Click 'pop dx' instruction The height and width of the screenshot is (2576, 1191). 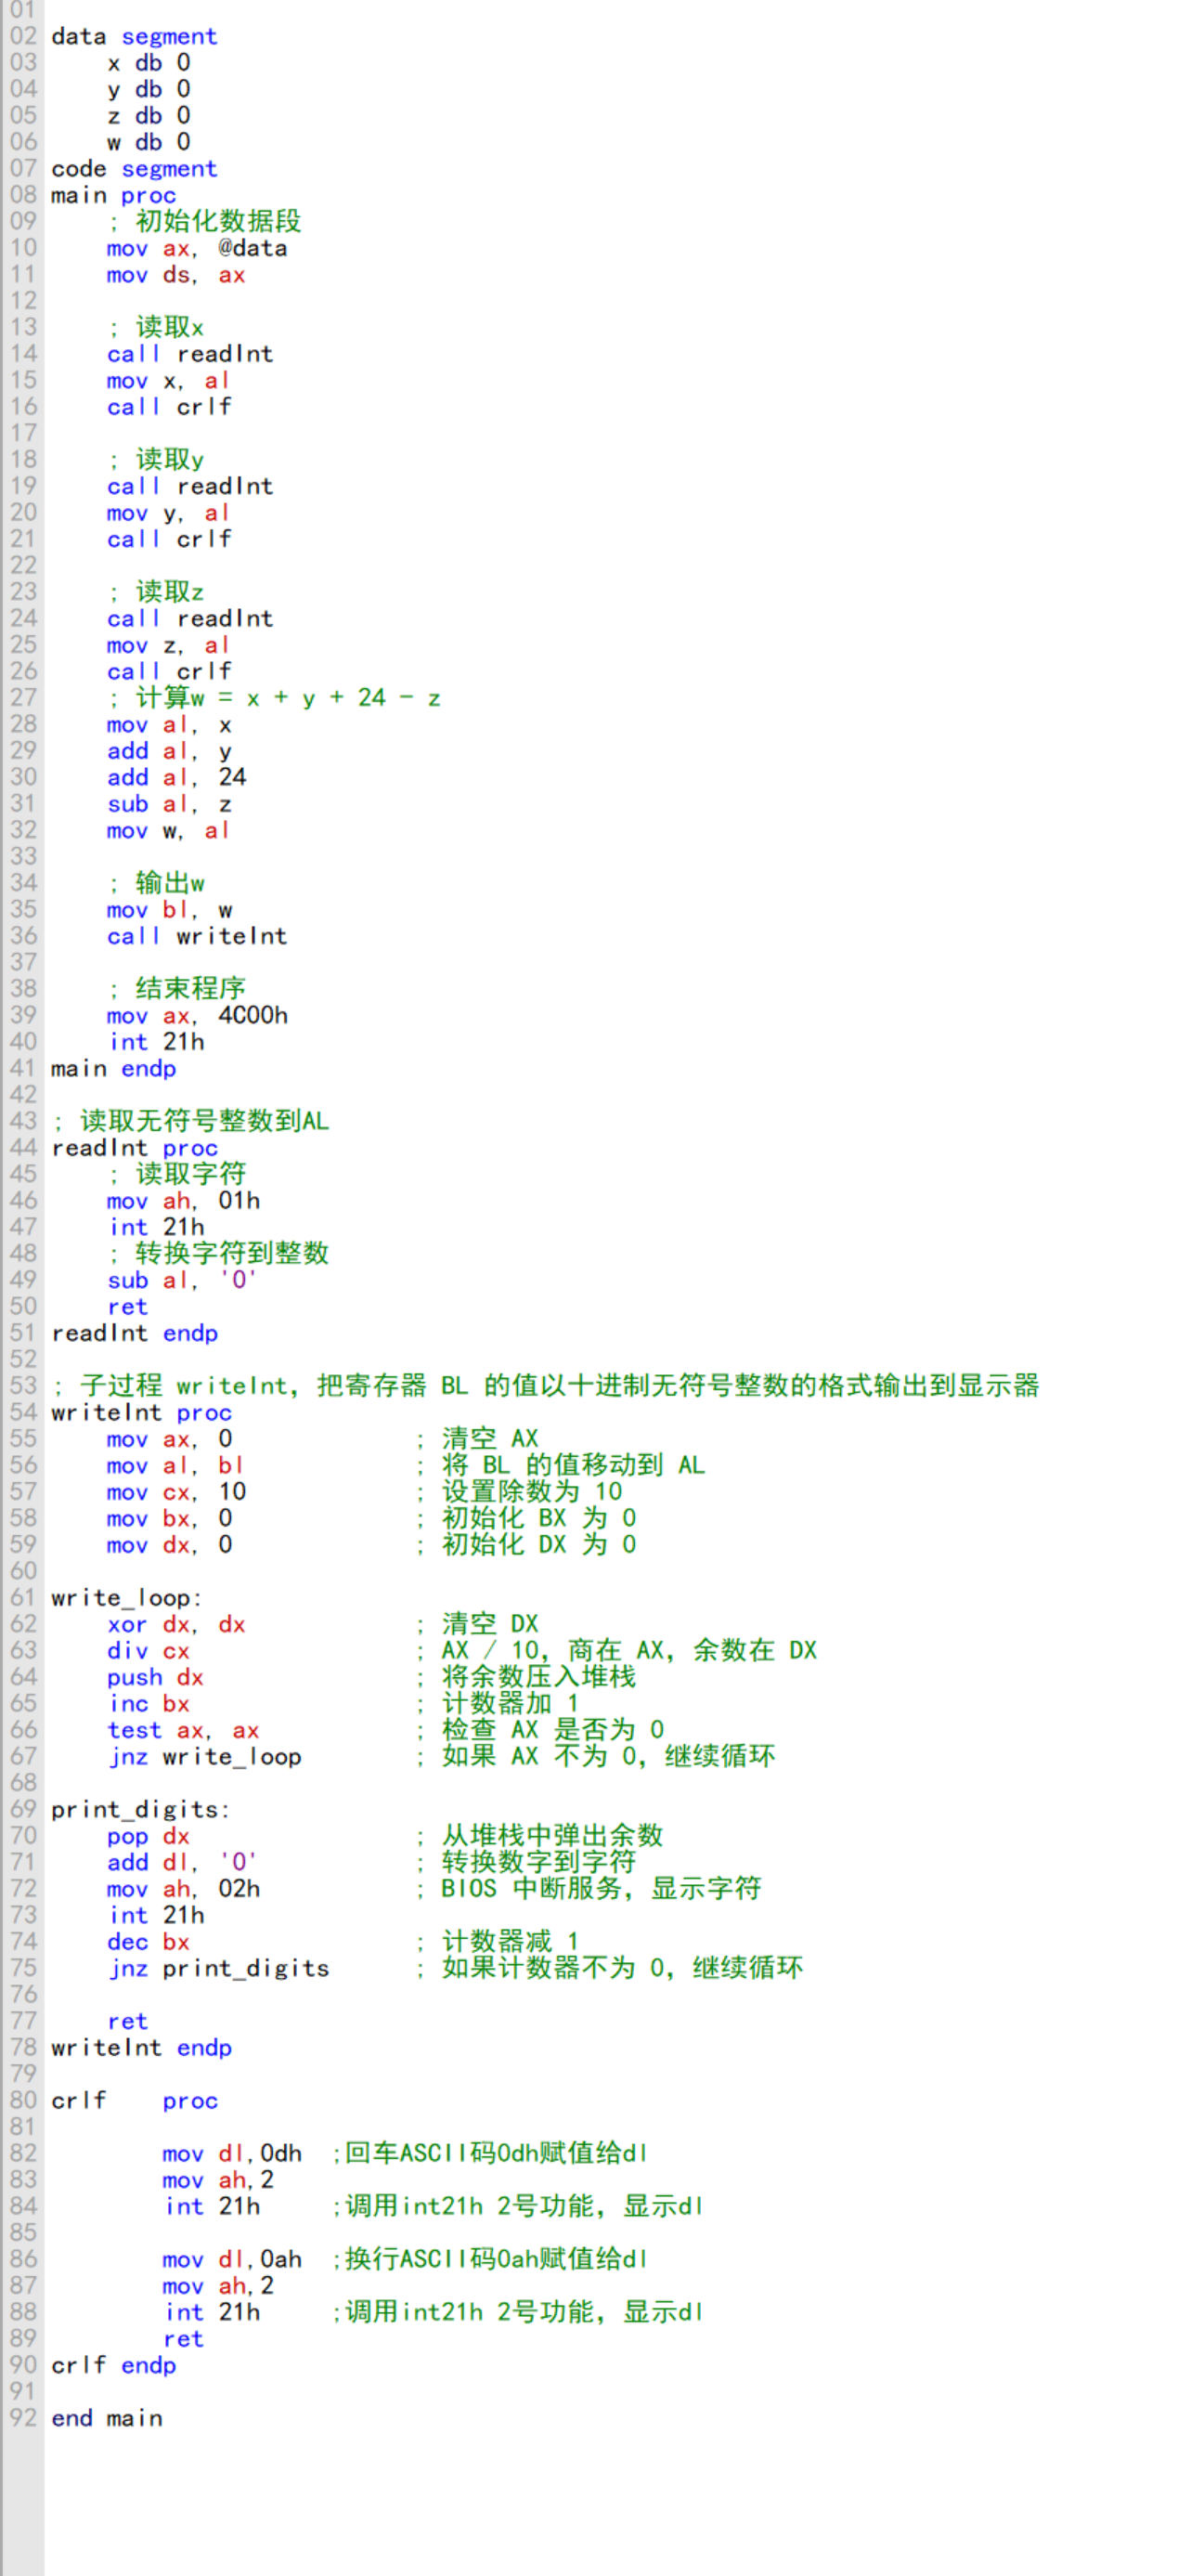click(148, 1836)
